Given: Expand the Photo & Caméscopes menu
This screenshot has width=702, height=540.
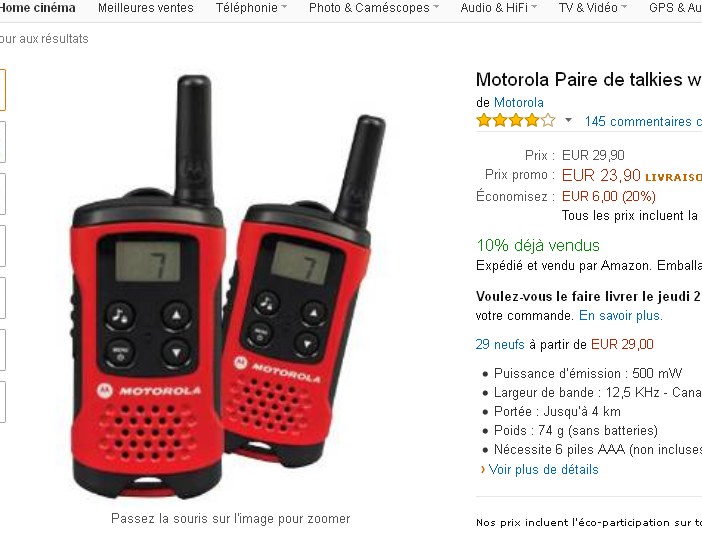Looking at the screenshot, I should tap(374, 8).
